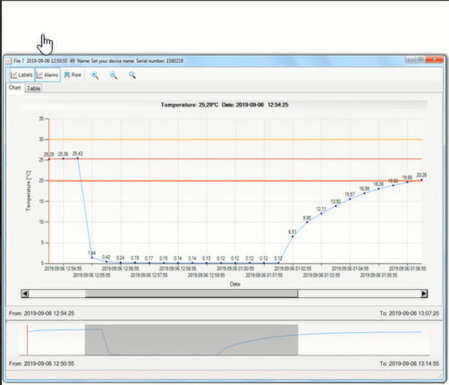The image size is (449, 385).
Task: Click the left scrollbar arrow under the chart
Action: pos(25,294)
